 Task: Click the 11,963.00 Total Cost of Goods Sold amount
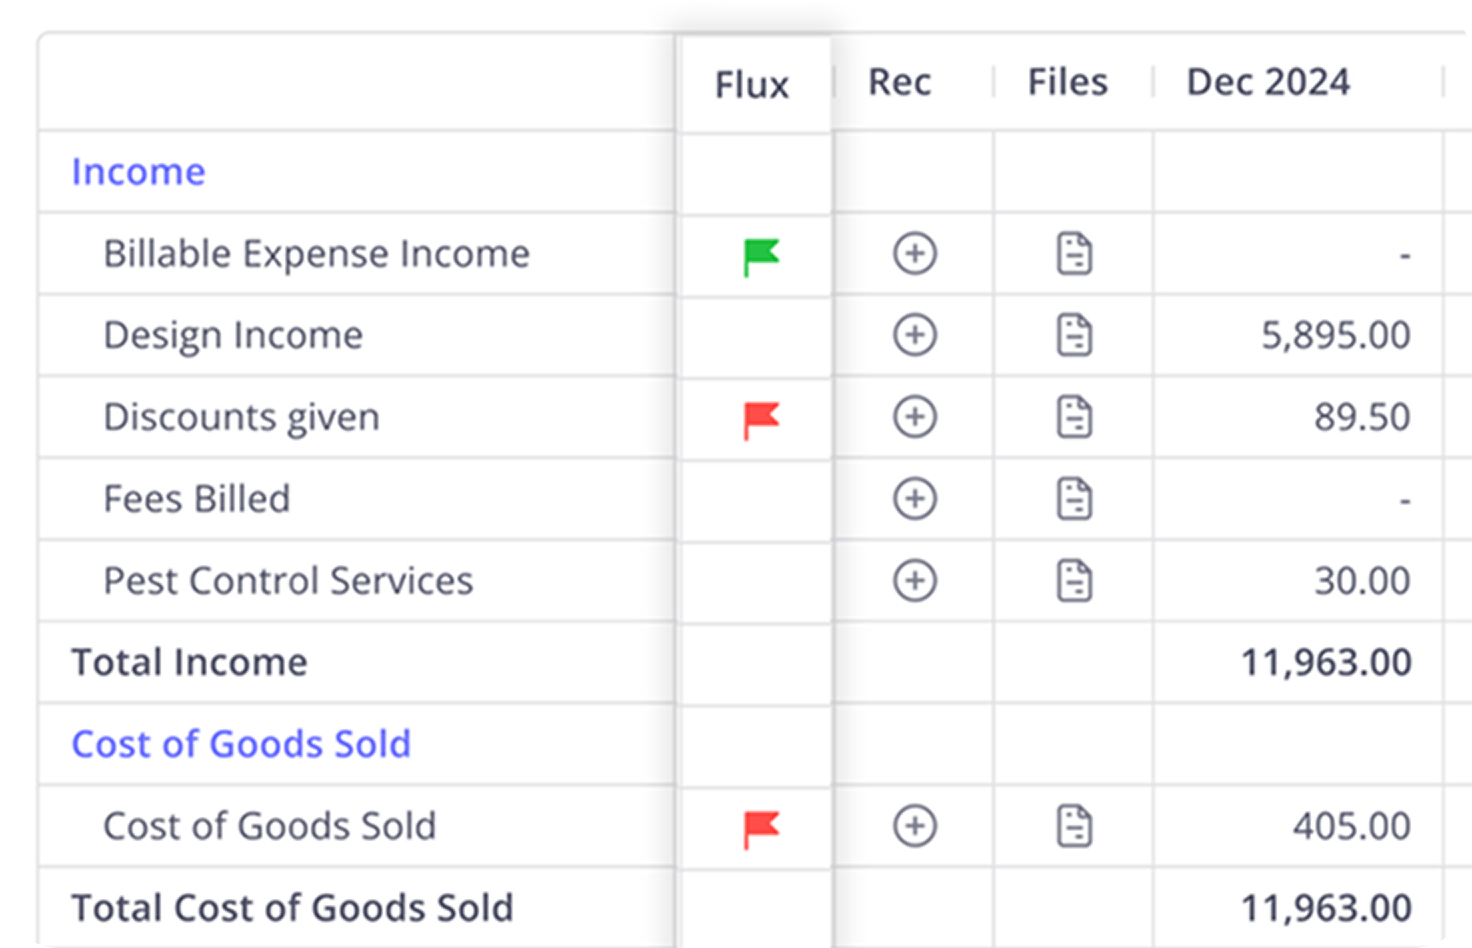[x=1326, y=908]
